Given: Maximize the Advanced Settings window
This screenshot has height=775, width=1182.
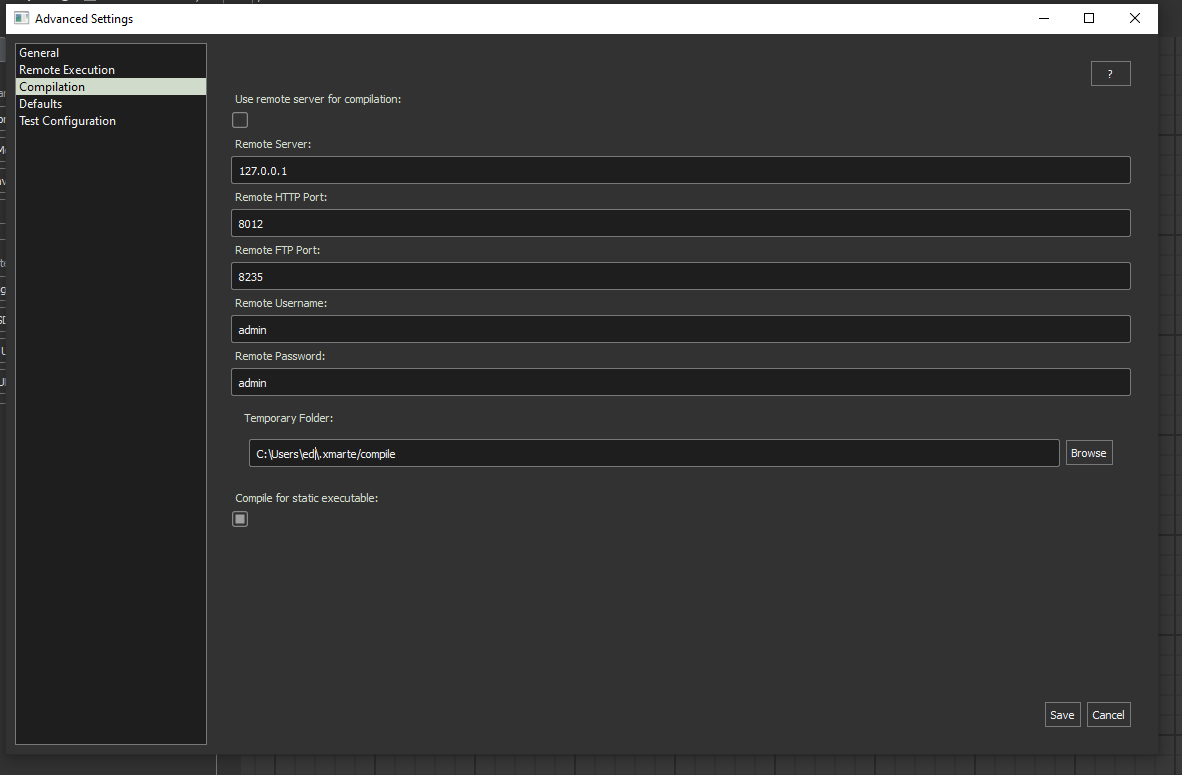Looking at the screenshot, I should [x=1089, y=18].
